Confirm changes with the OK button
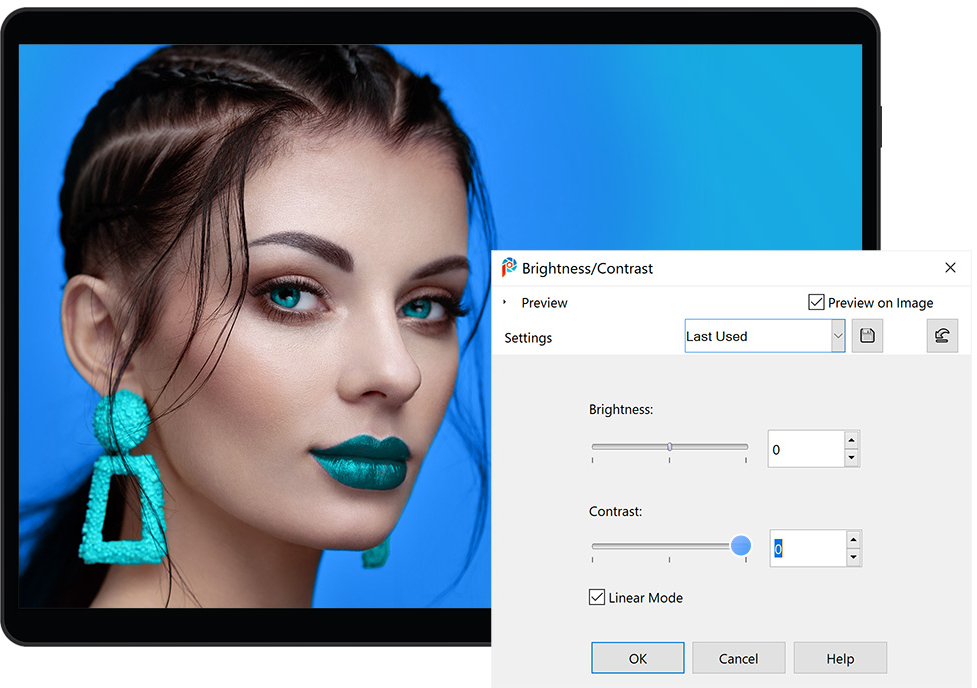The height and width of the screenshot is (688, 977). (637, 658)
